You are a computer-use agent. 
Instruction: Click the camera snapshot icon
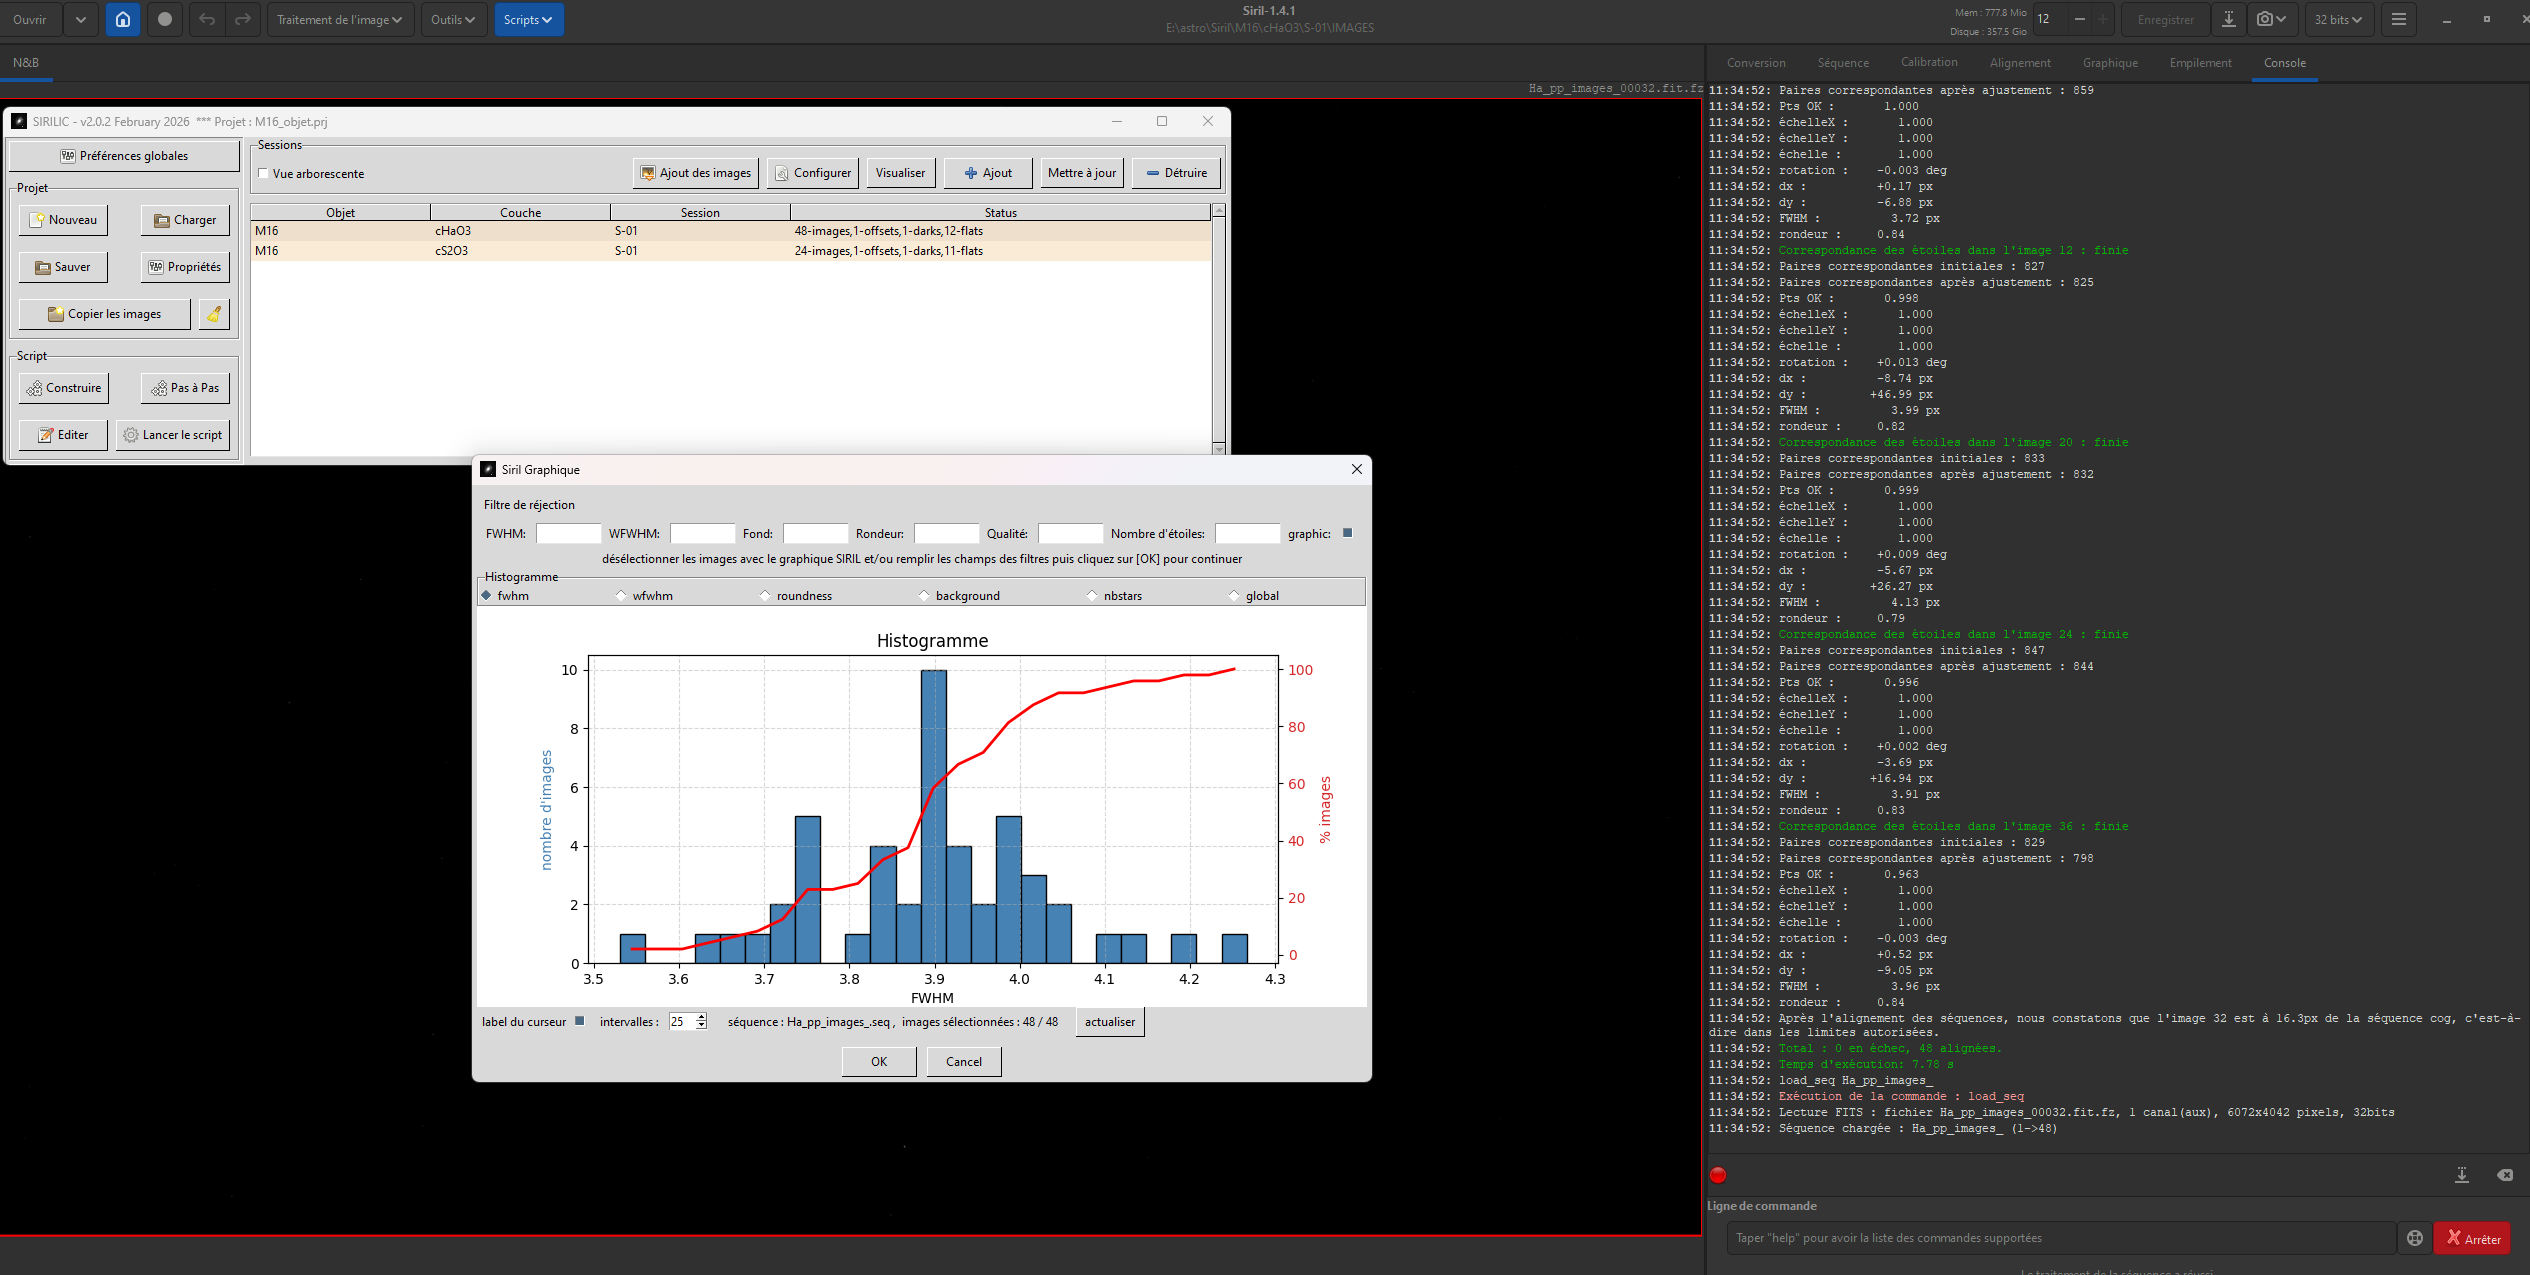coord(2265,19)
